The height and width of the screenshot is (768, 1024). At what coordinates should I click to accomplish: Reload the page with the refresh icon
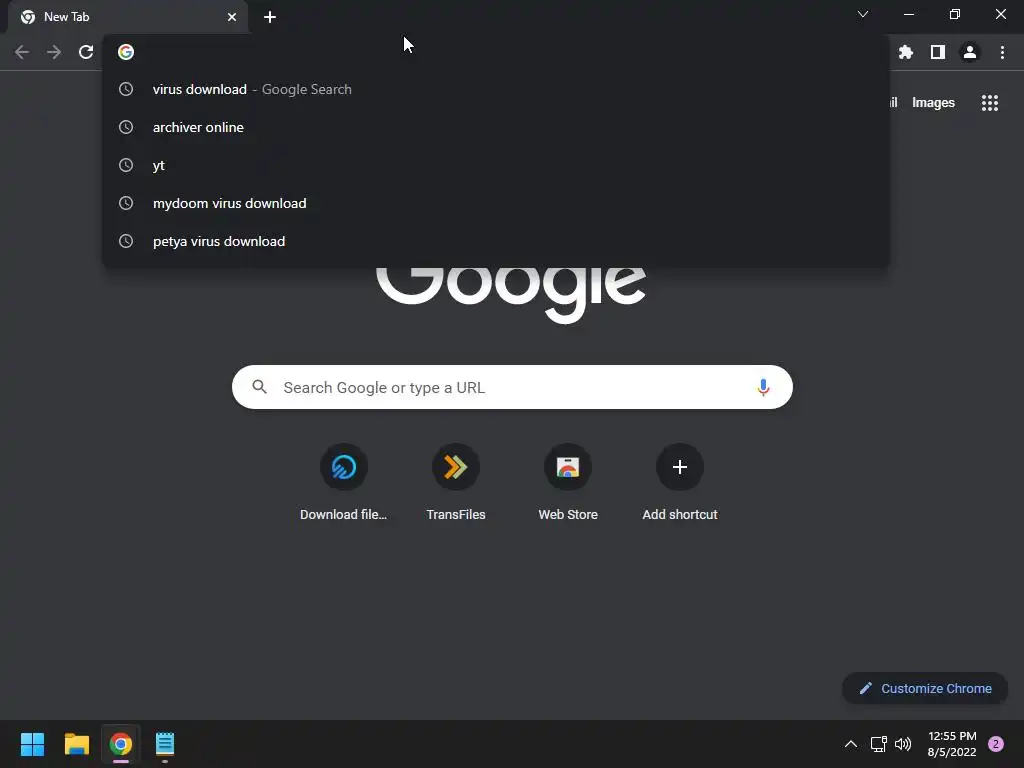tap(86, 52)
